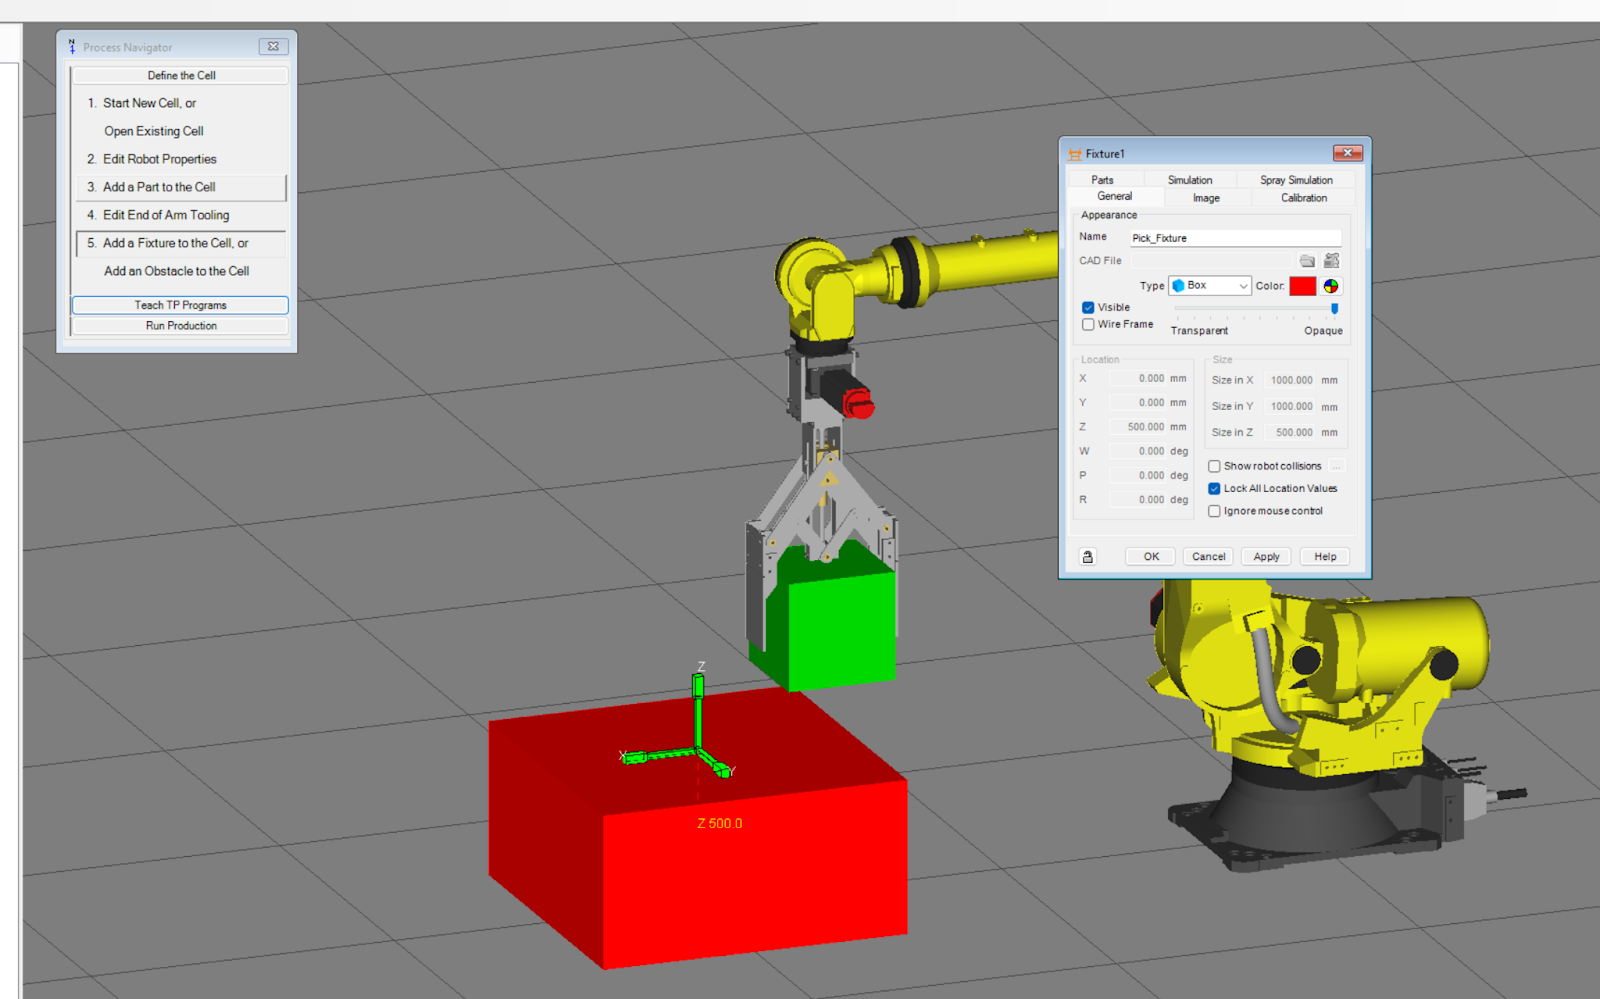1600x999 pixels.
Task: Click the Size in Z field
Action: coord(1288,433)
